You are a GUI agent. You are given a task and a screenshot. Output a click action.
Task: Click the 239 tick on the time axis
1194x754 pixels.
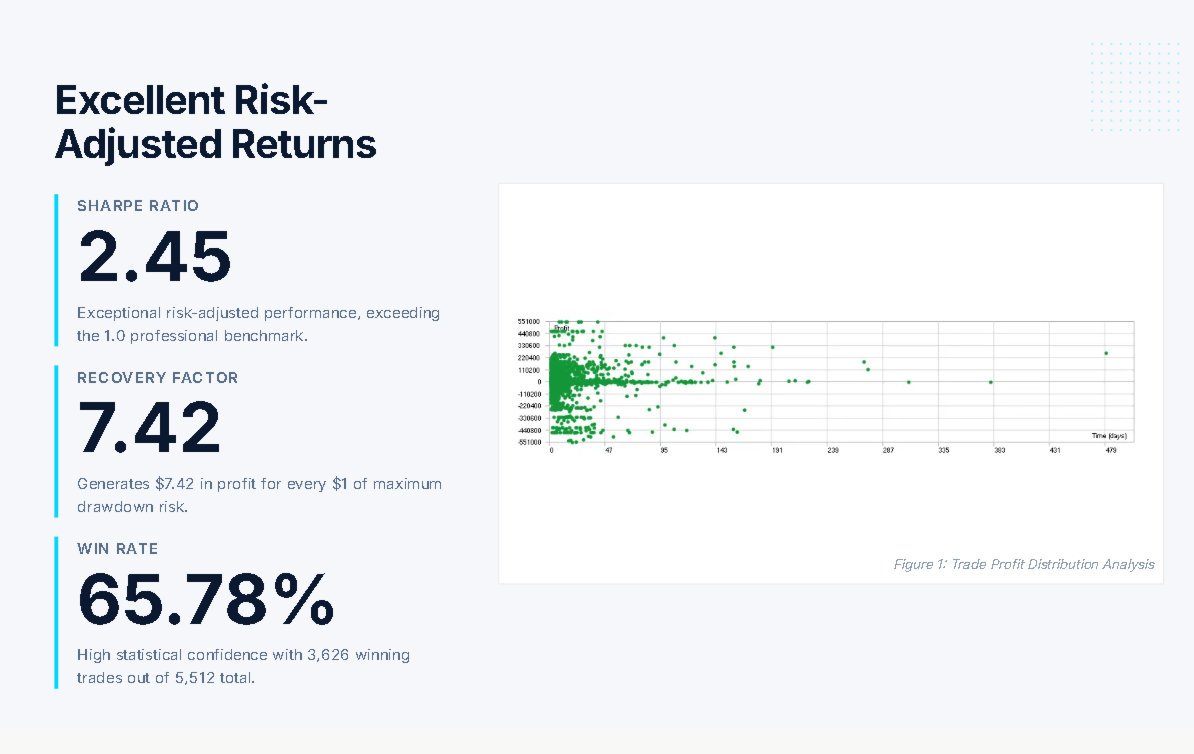pos(832,452)
